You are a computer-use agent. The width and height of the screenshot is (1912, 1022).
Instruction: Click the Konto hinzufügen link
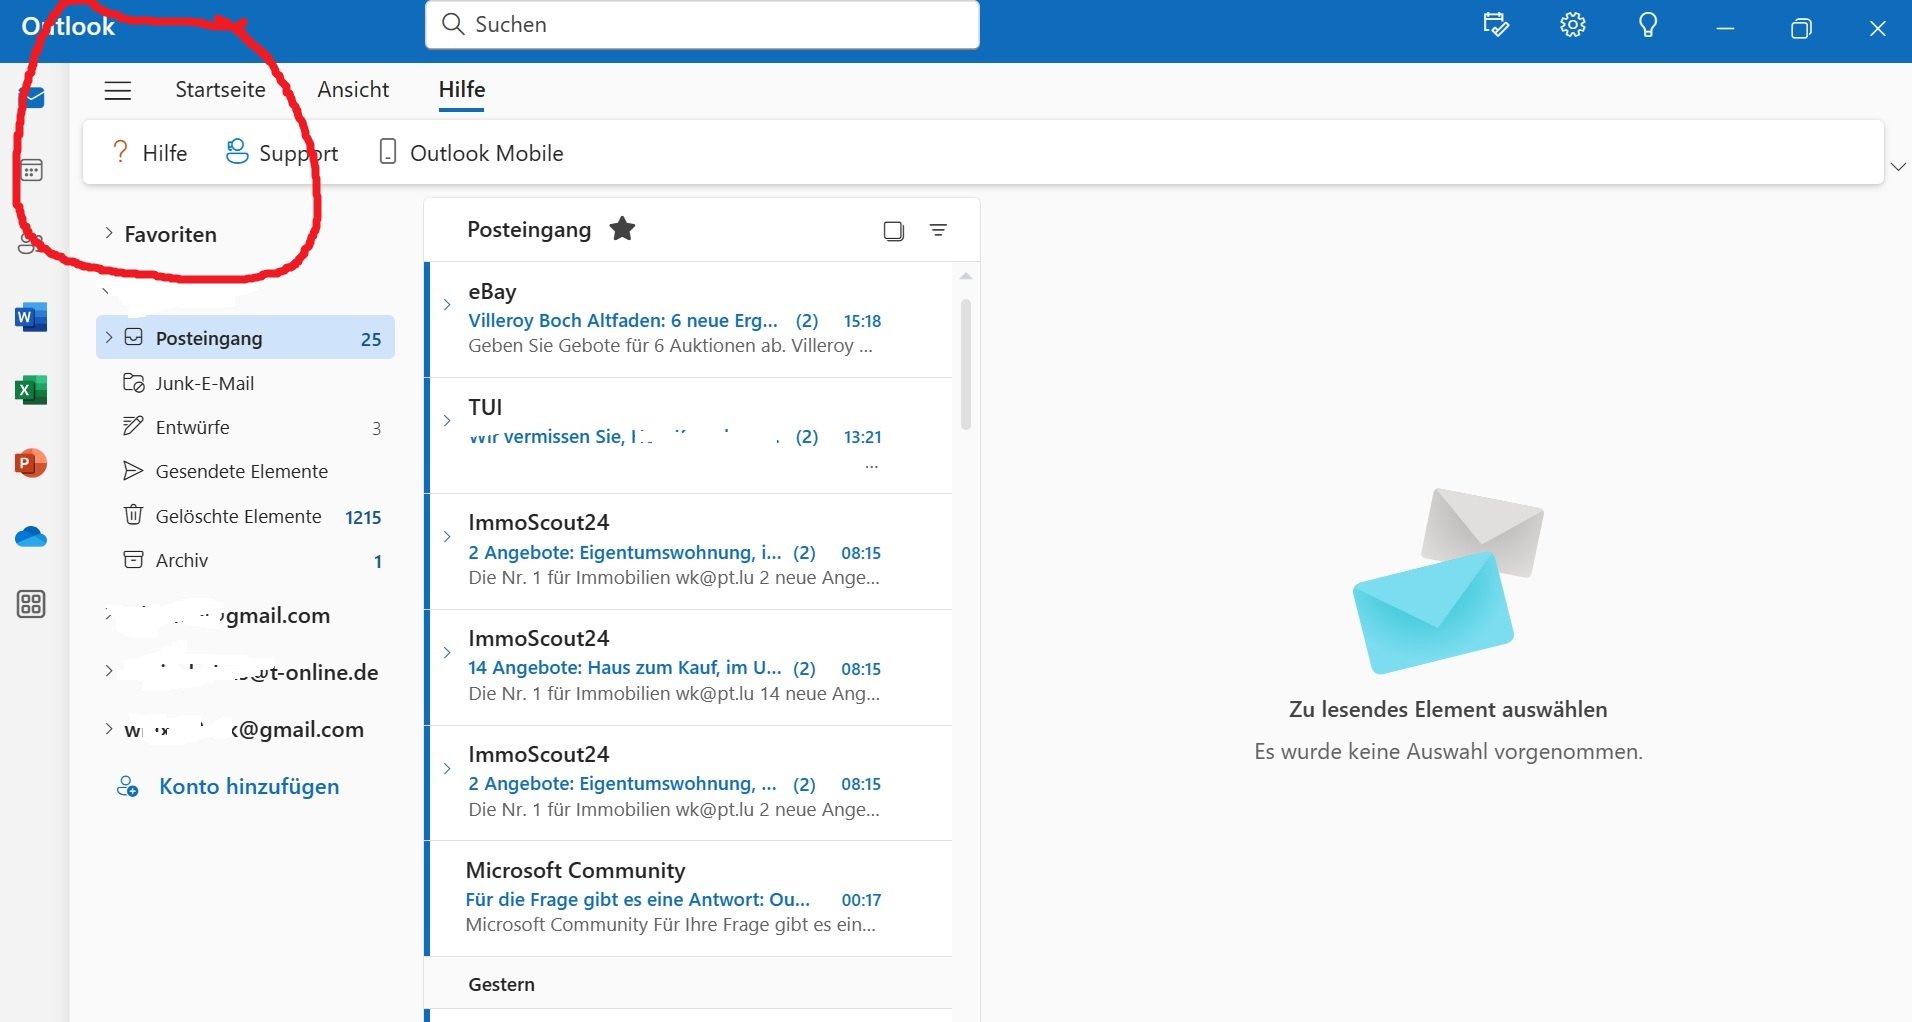249,787
